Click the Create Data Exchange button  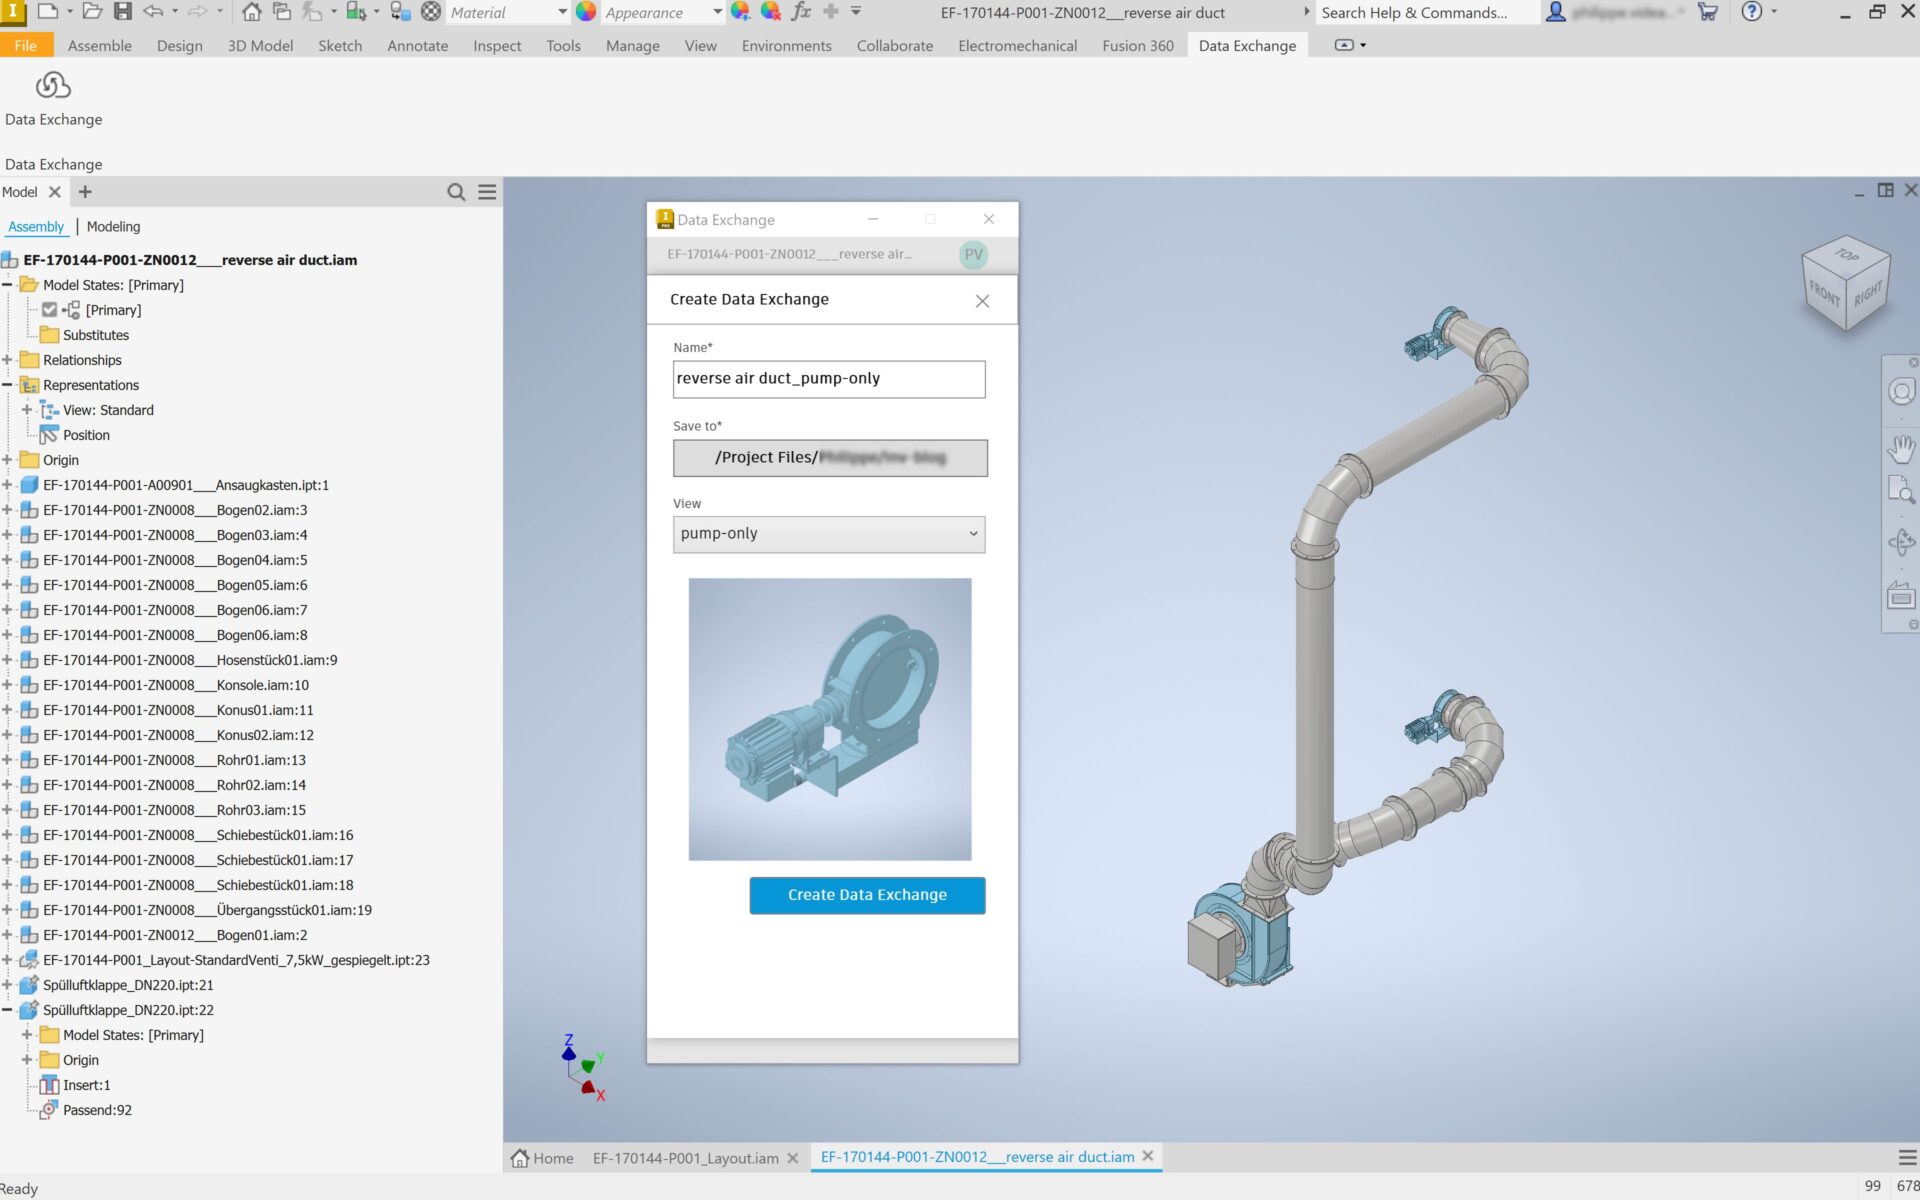click(867, 895)
